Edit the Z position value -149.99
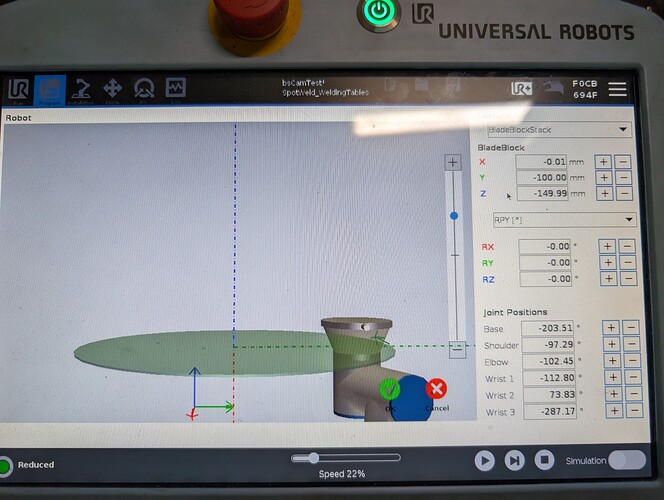The height and width of the screenshot is (500, 664). point(542,193)
